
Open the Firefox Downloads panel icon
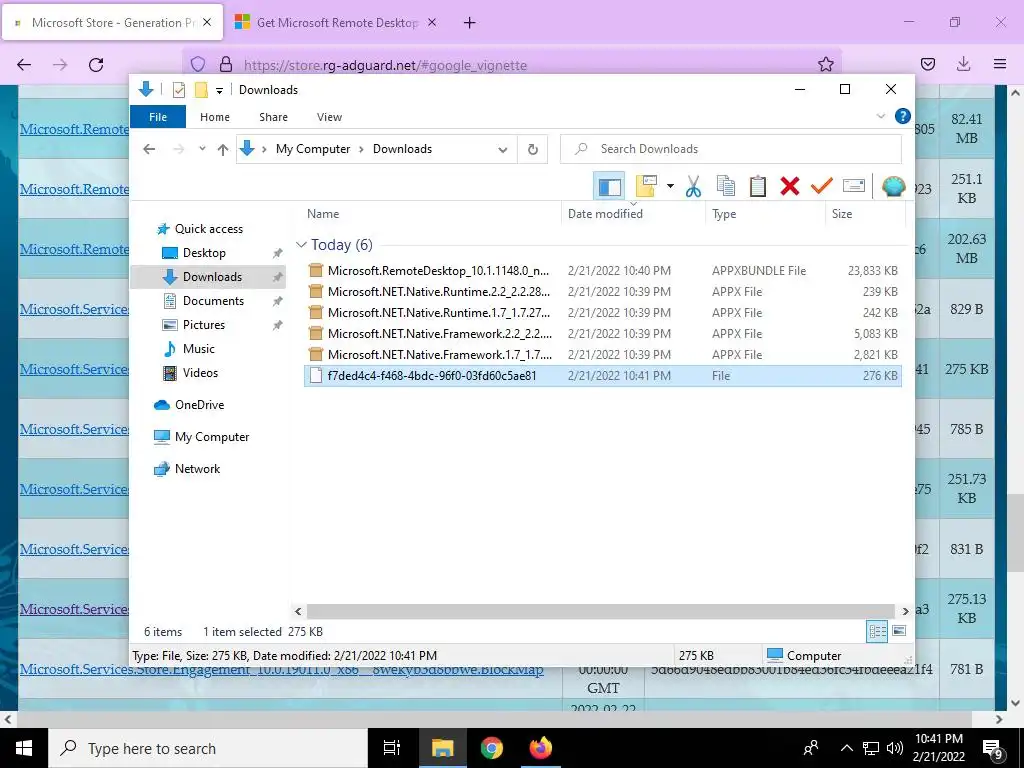(963, 64)
